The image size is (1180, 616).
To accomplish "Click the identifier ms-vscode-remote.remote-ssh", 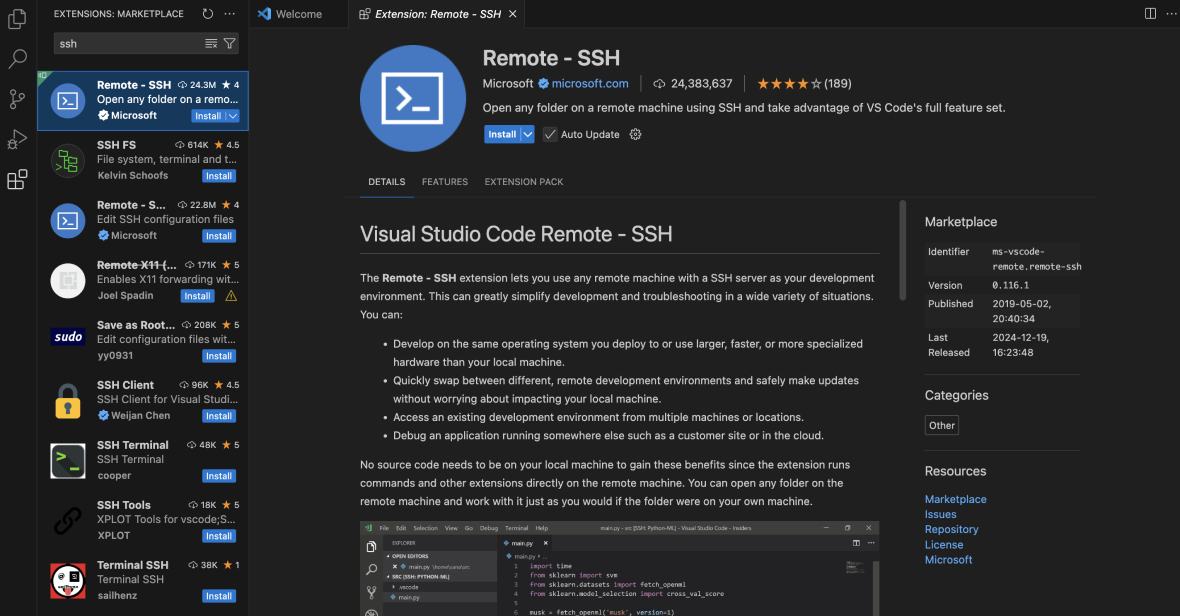I will 1036,259.
